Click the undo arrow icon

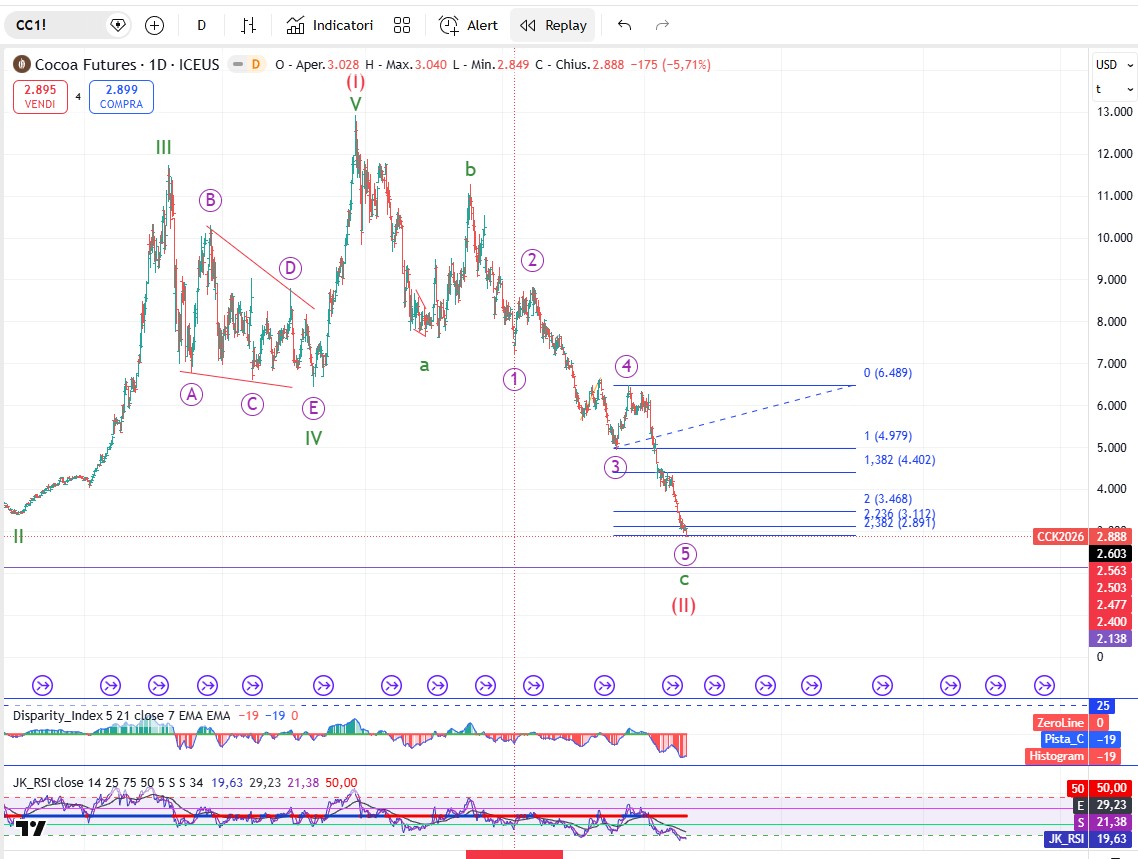[625, 25]
